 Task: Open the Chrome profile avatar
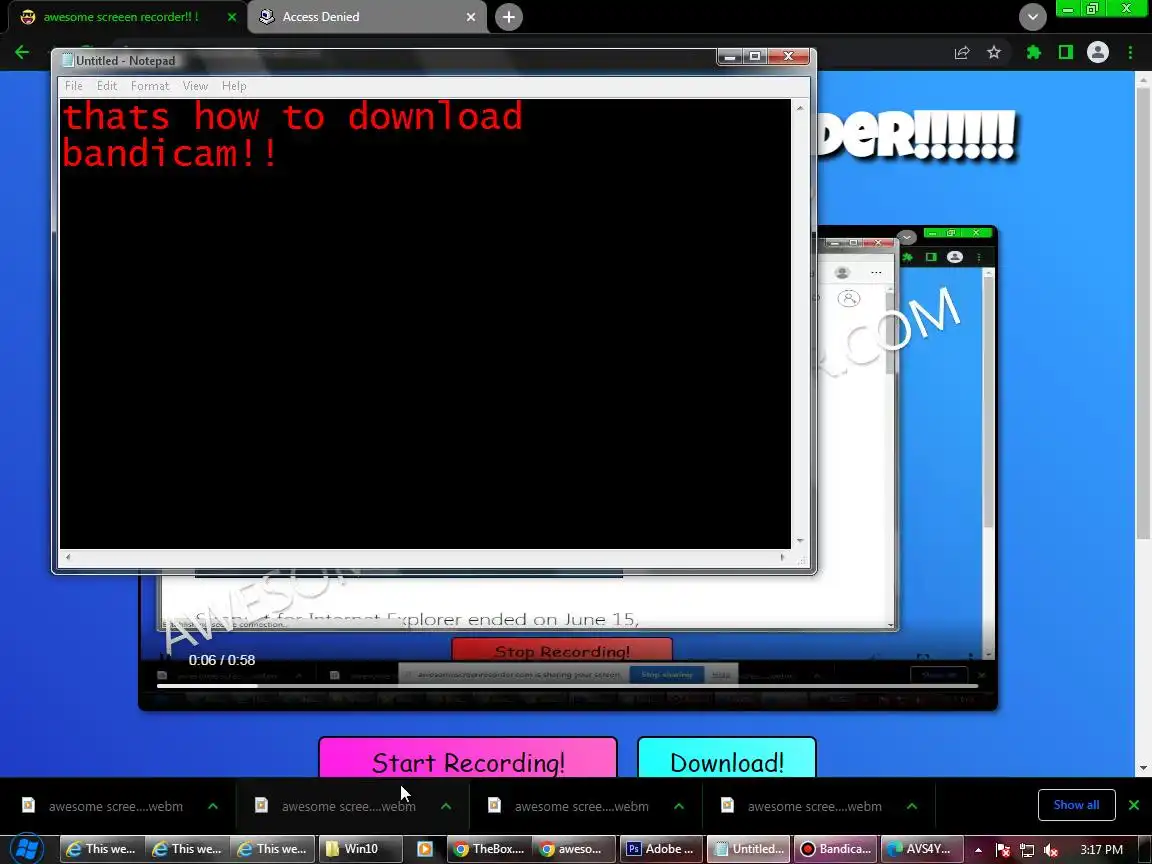click(x=1098, y=52)
